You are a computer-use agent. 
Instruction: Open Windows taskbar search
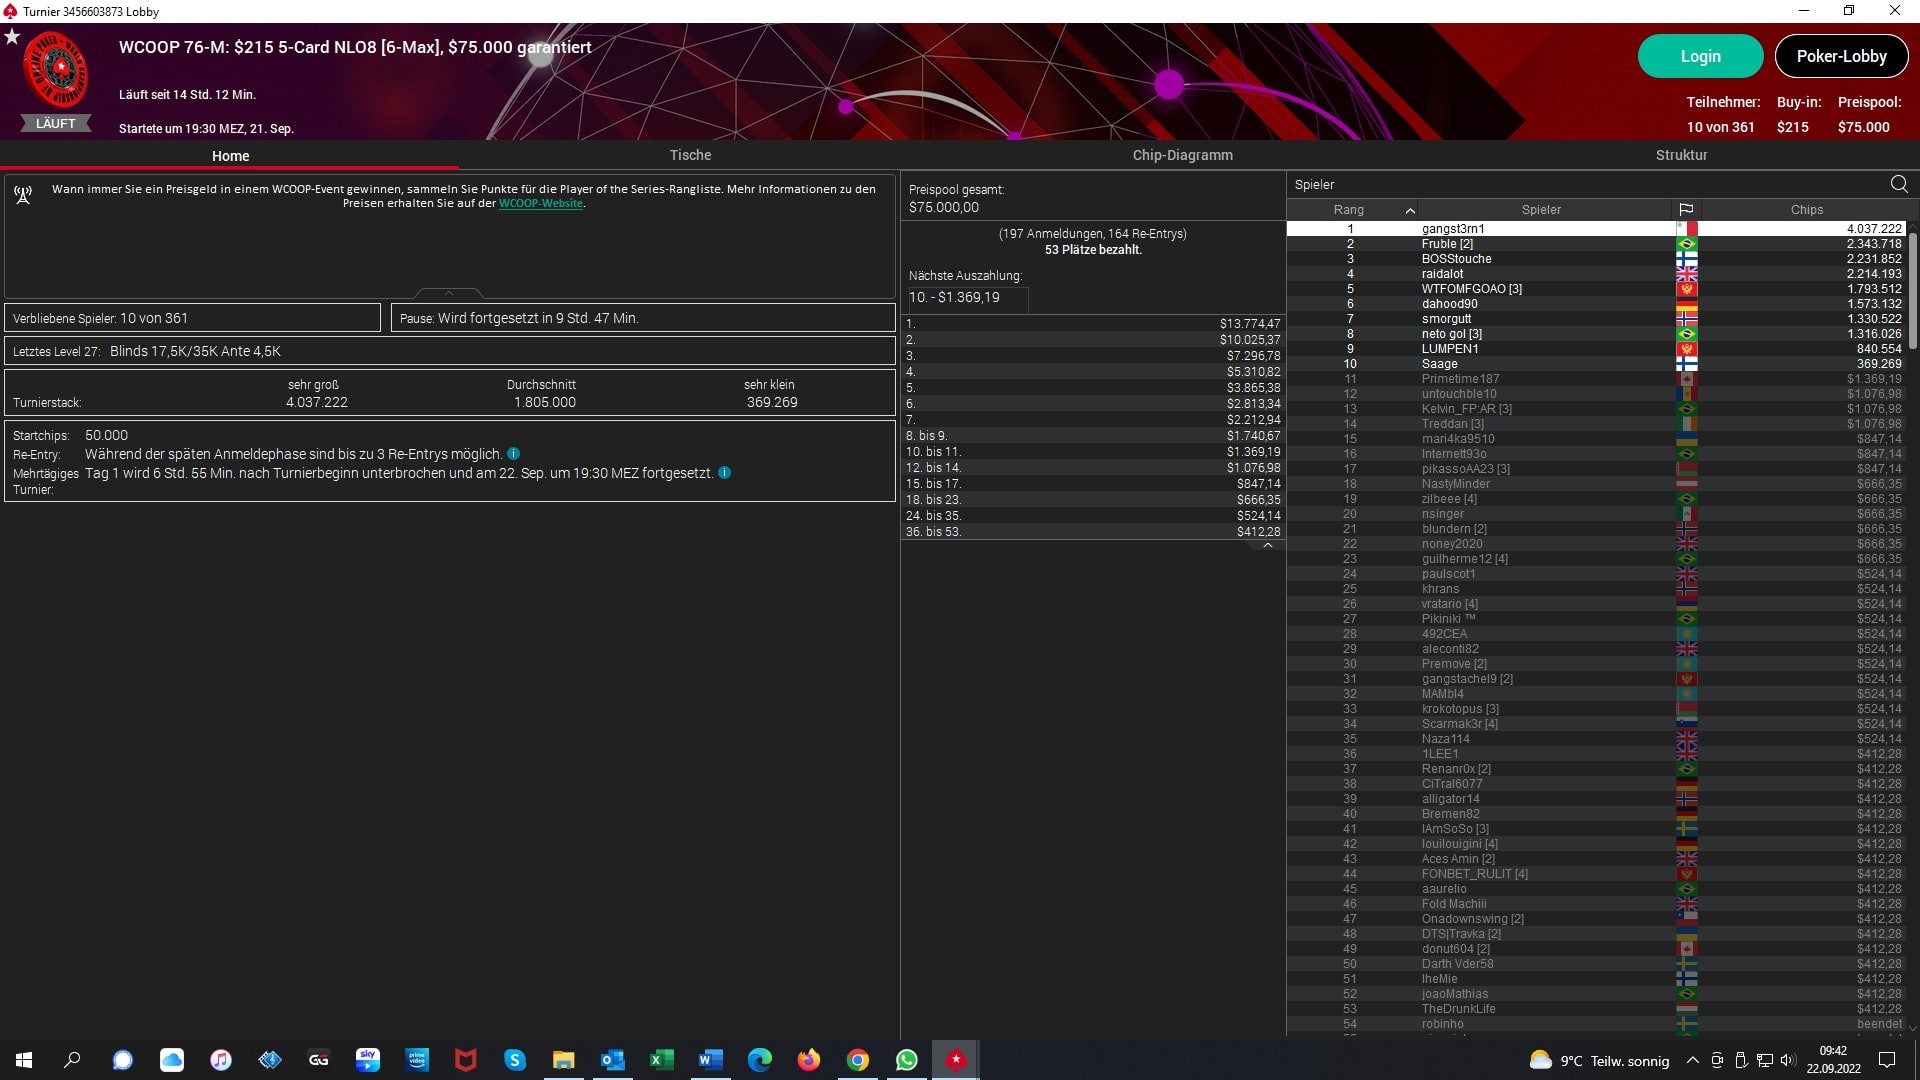click(x=72, y=1060)
